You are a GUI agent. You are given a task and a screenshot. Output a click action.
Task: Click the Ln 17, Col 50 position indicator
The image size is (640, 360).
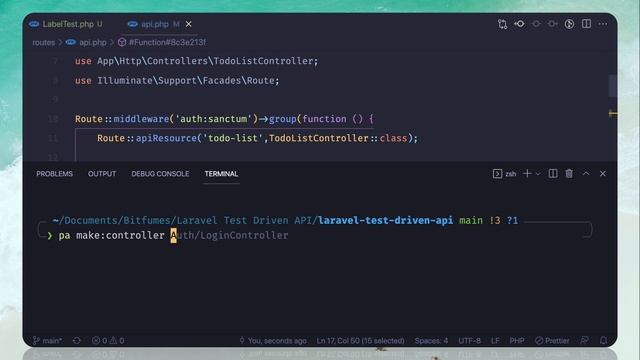tap(360, 340)
